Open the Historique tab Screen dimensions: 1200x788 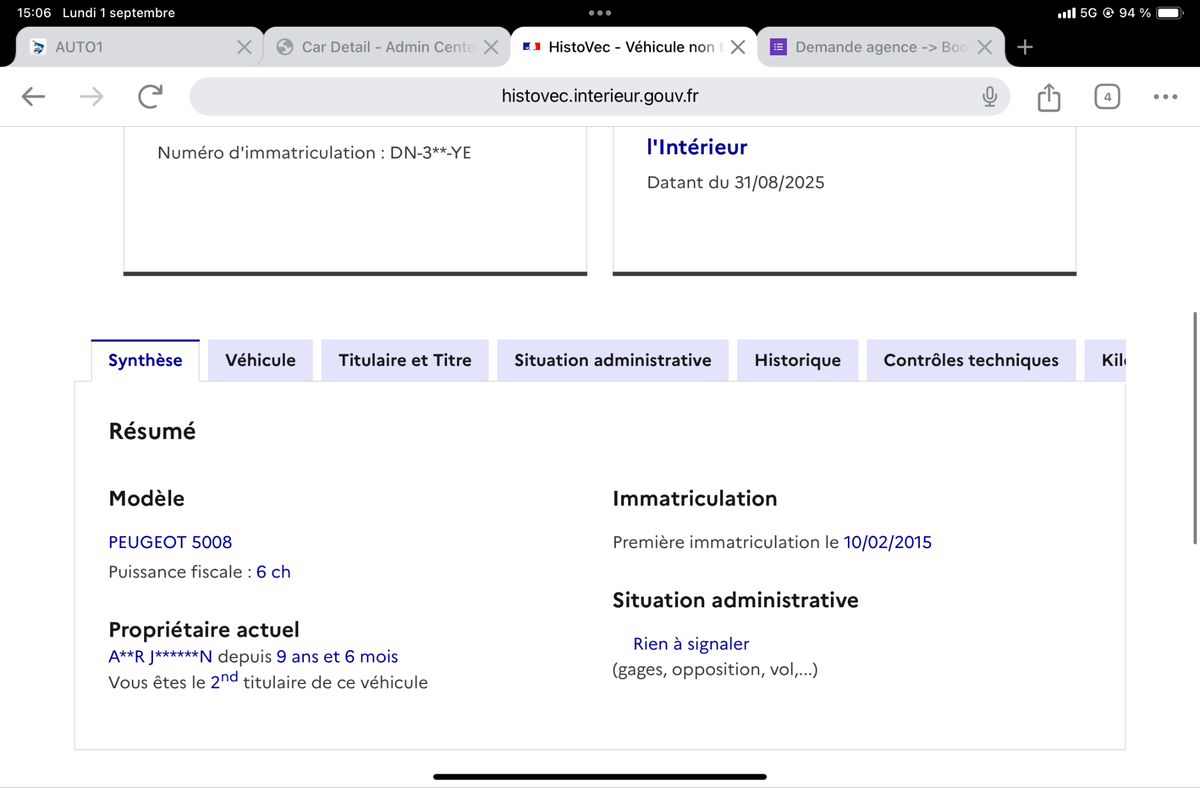pos(798,360)
